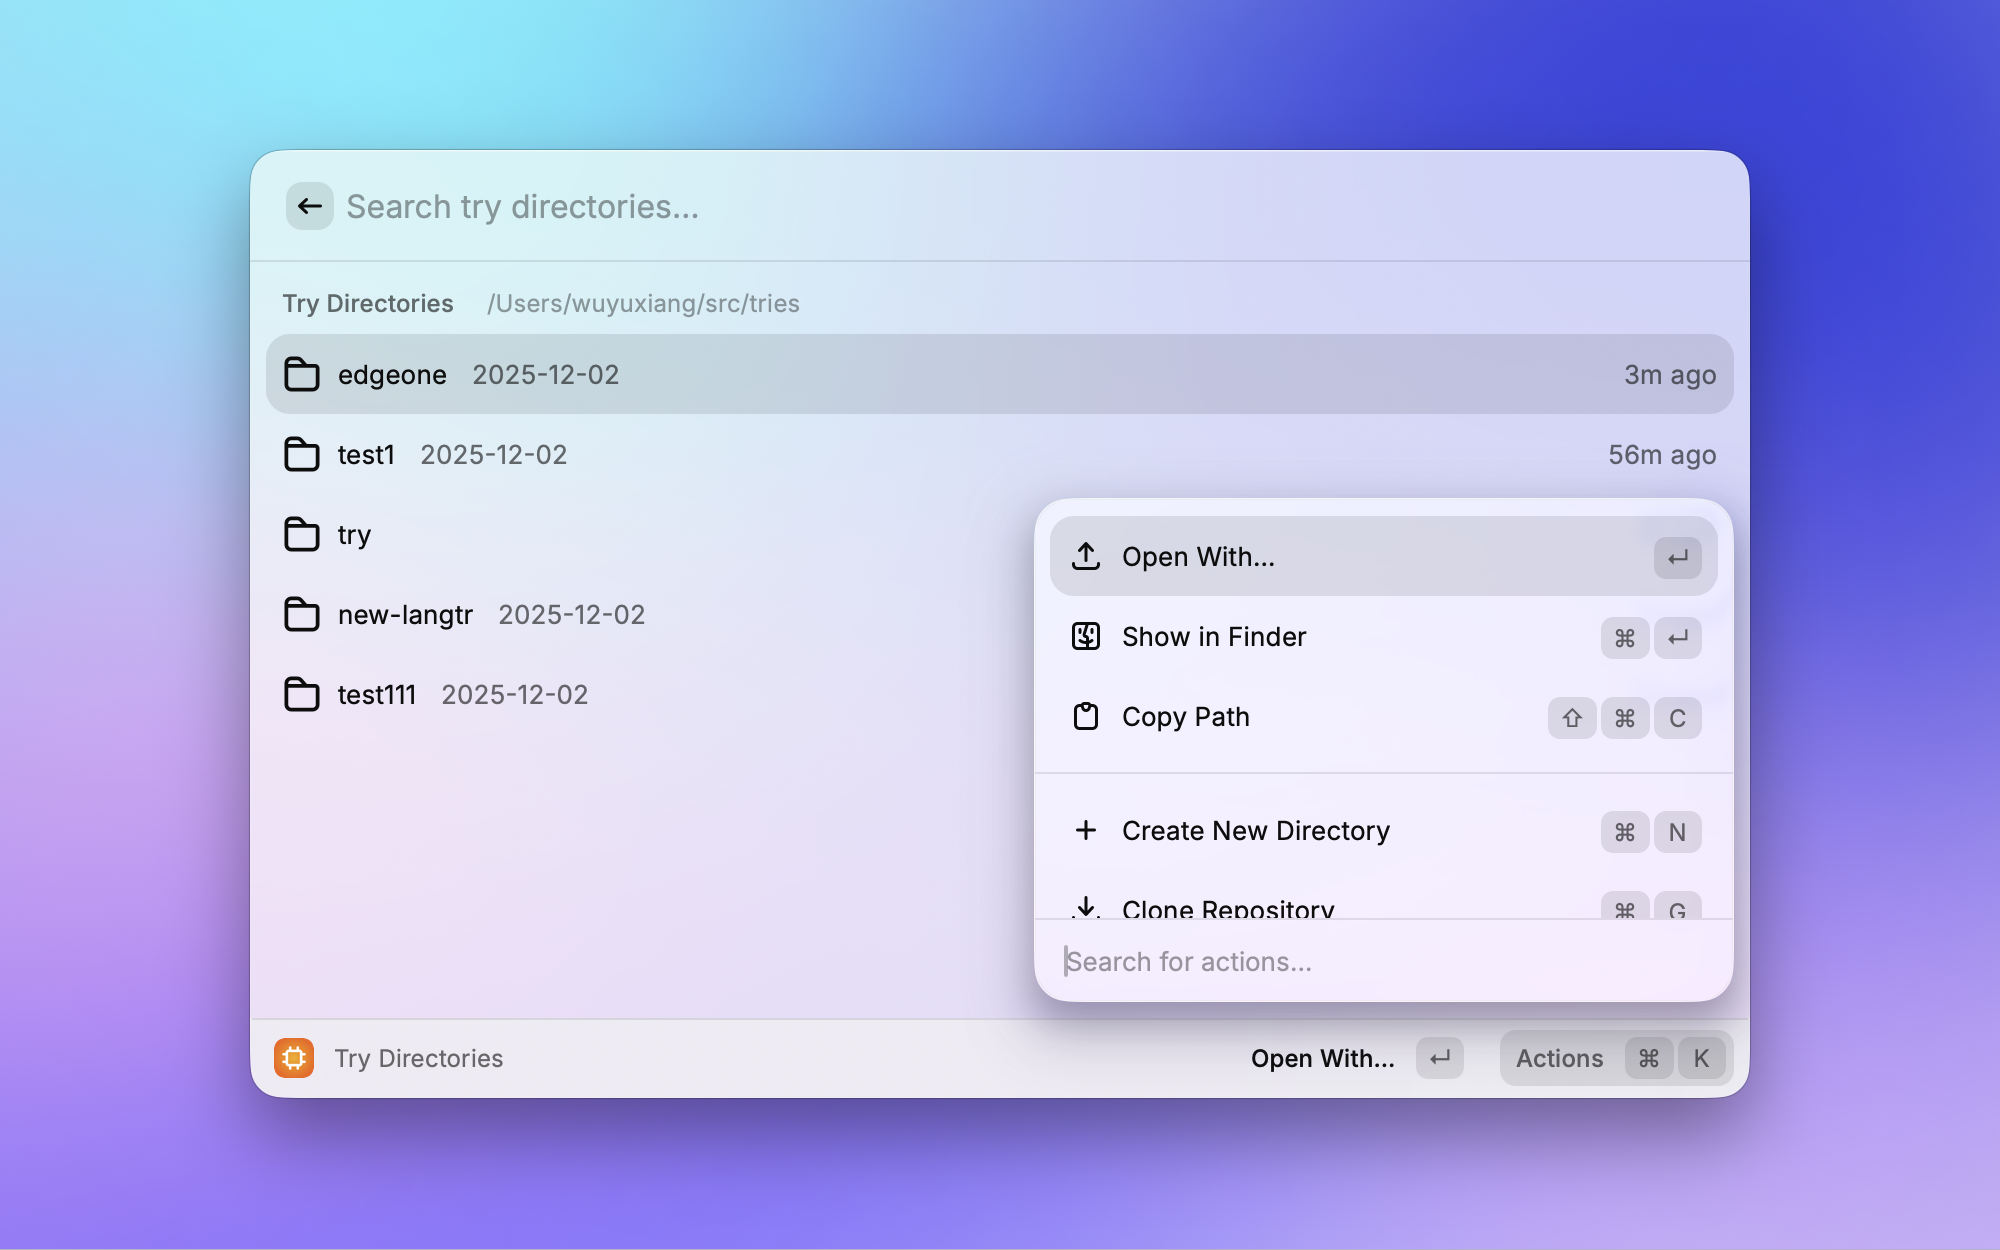Click the test111 folder icon
The width and height of the screenshot is (2000, 1250).
(x=301, y=694)
